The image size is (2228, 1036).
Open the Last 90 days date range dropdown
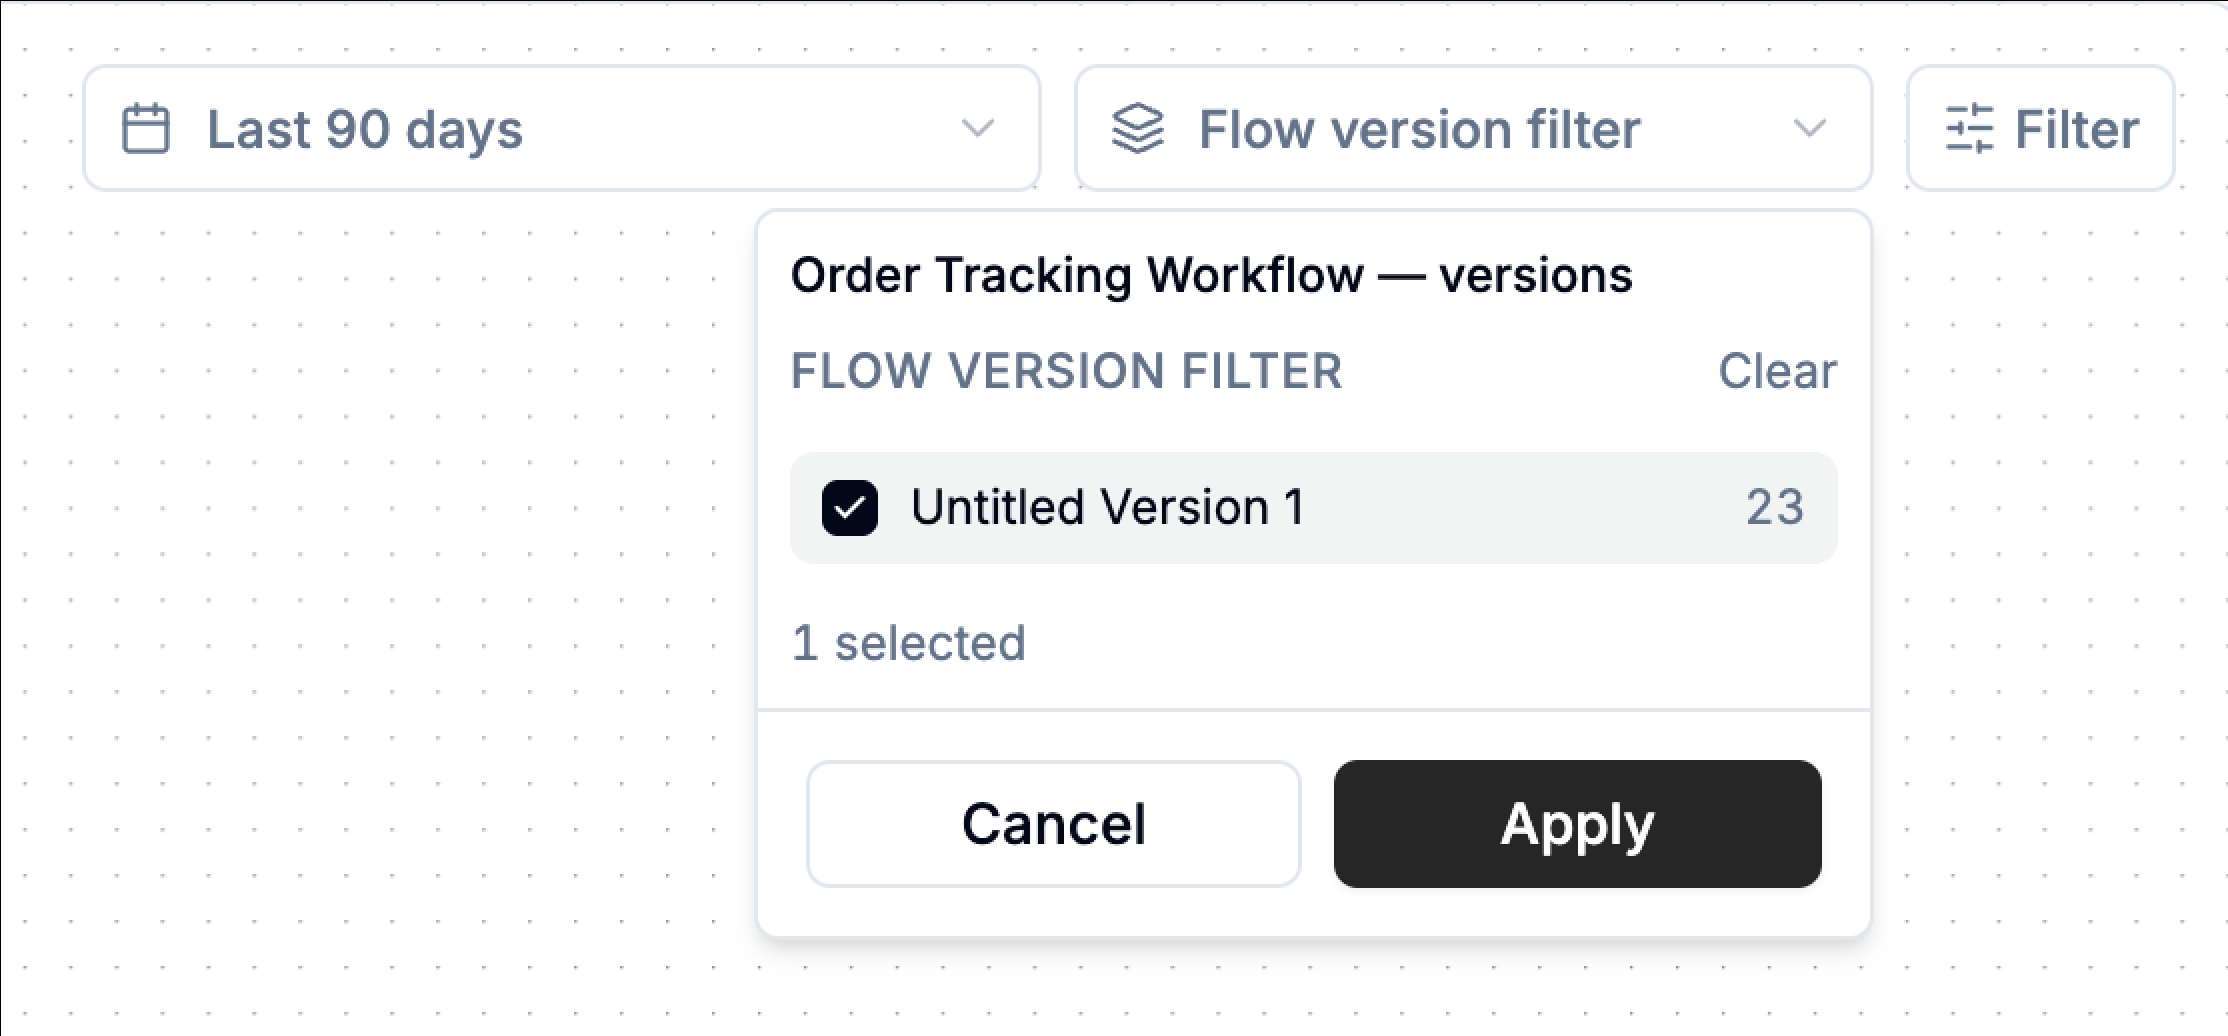[560, 128]
